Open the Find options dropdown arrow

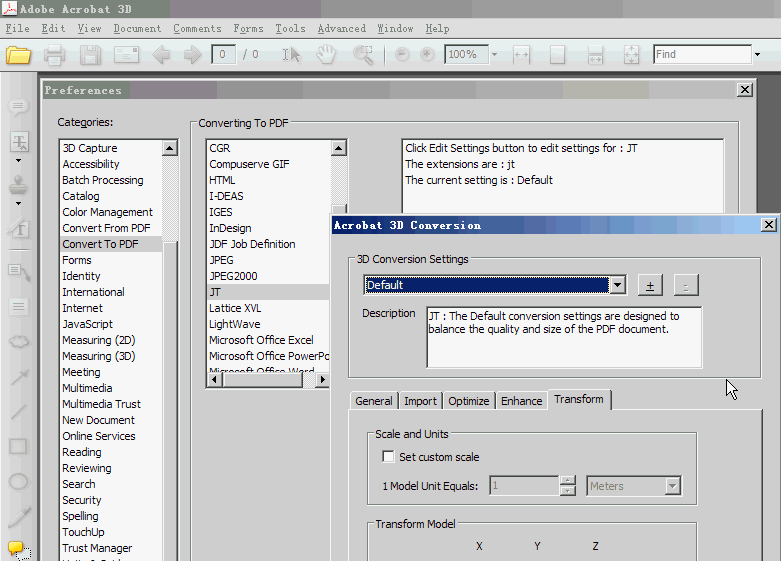757,54
